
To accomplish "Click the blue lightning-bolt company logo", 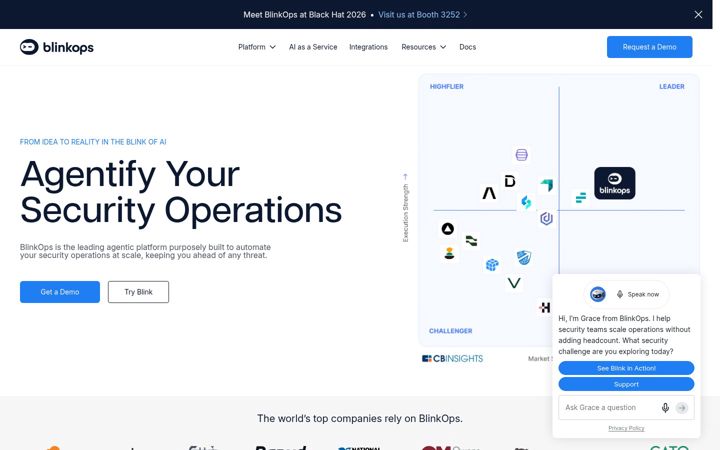I will [526, 202].
